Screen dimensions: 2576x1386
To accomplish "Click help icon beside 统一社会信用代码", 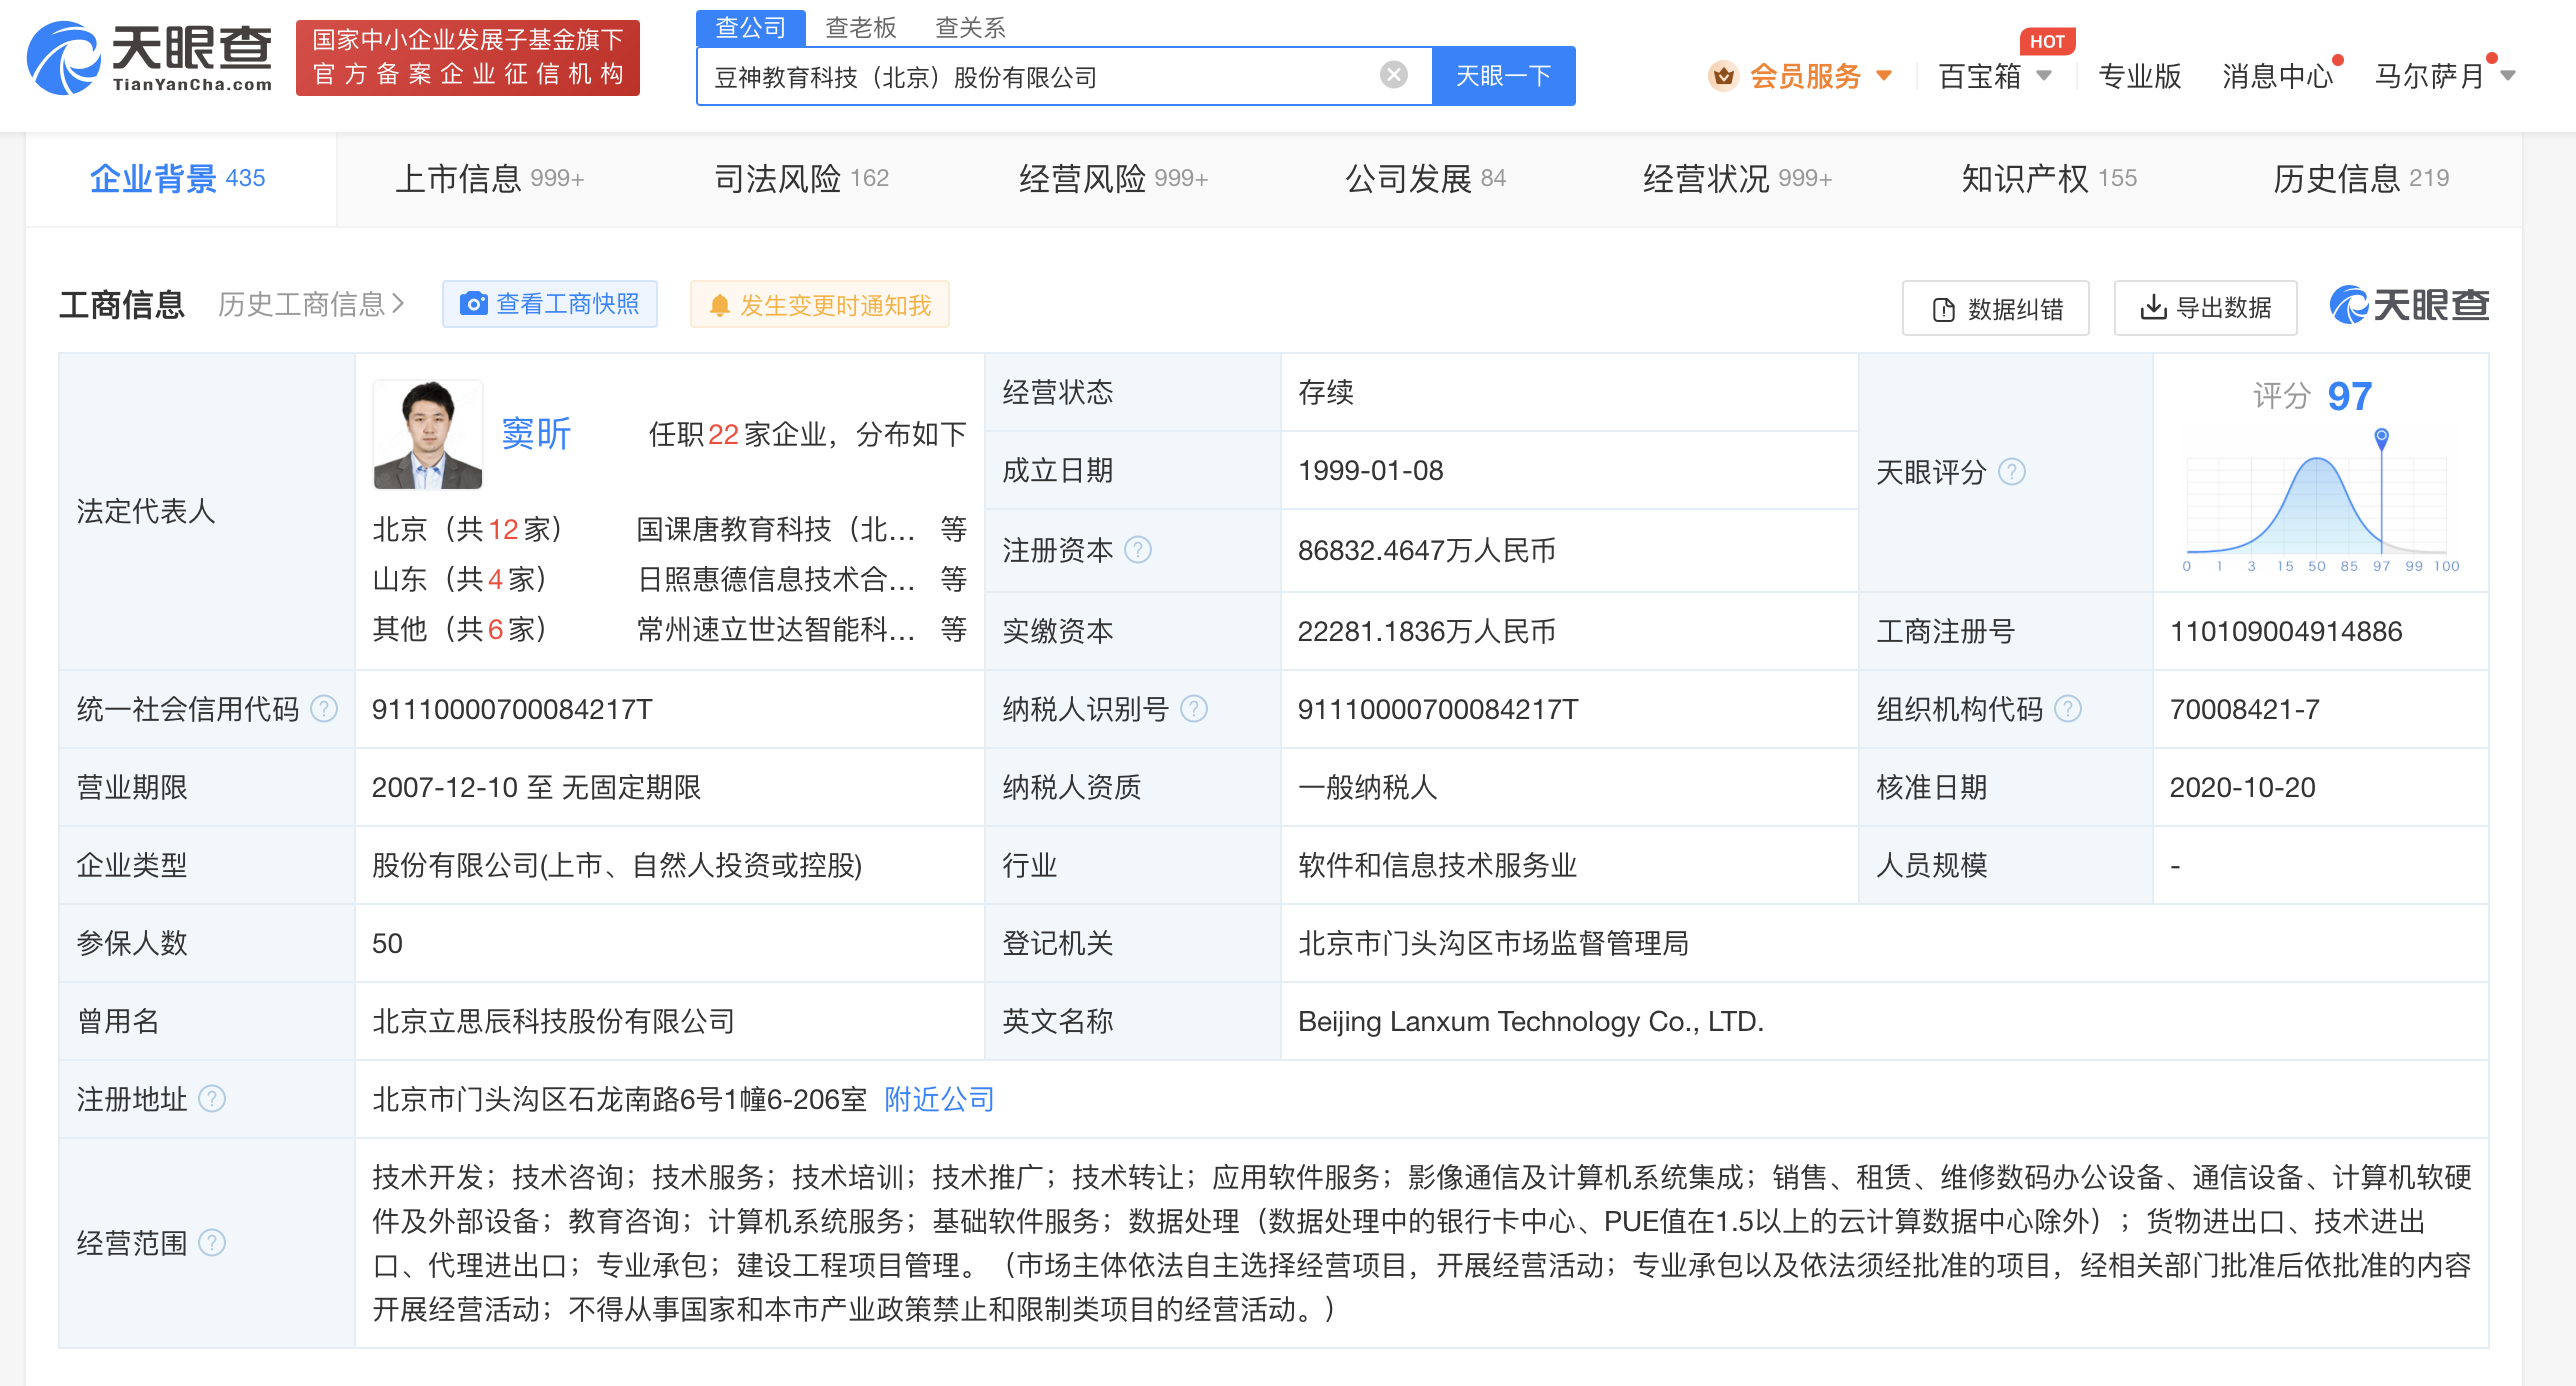I will [323, 709].
